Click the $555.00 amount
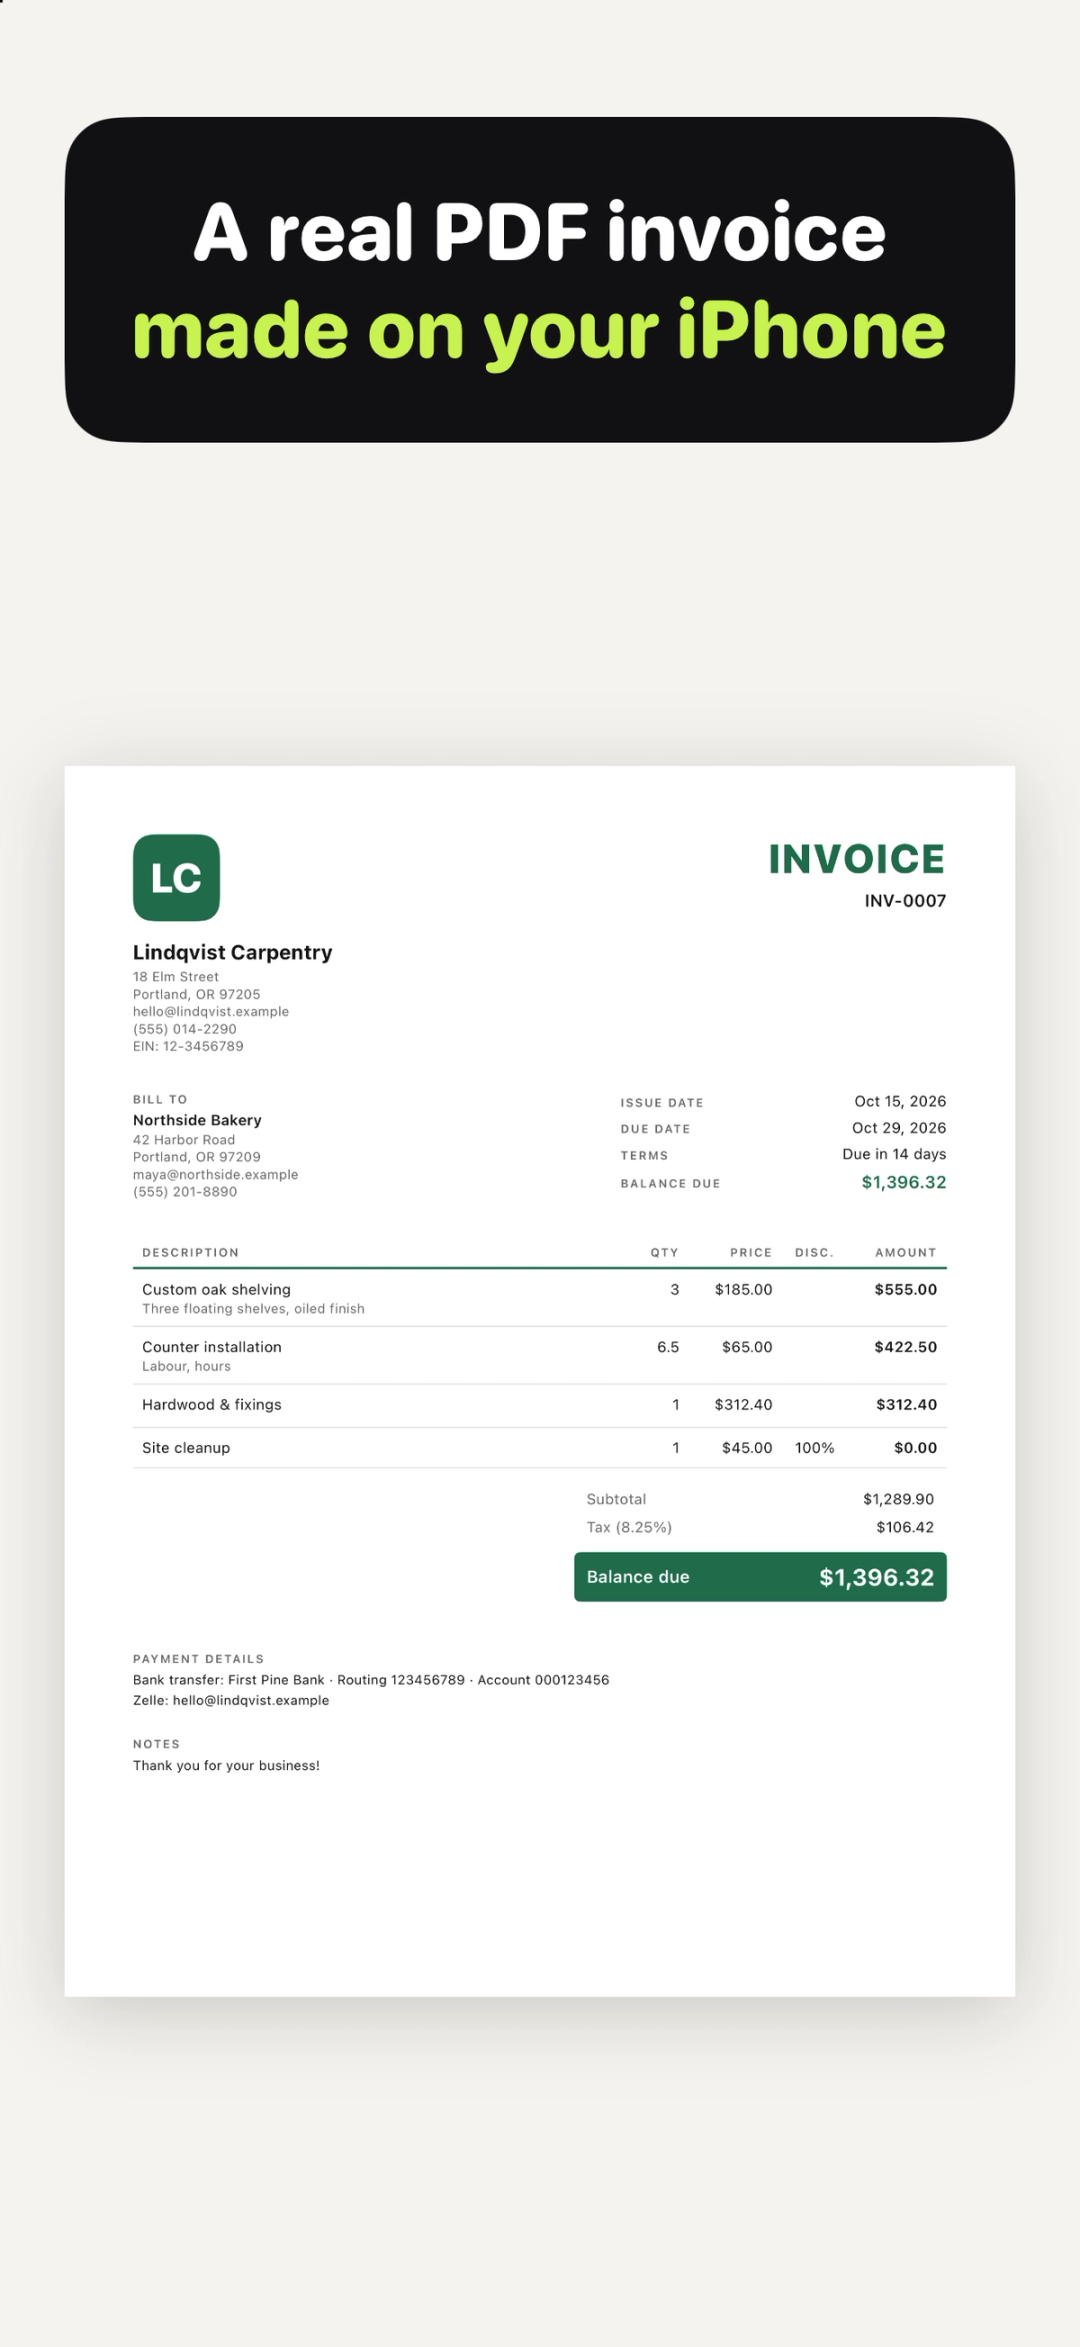 [x=906, y=1289]
